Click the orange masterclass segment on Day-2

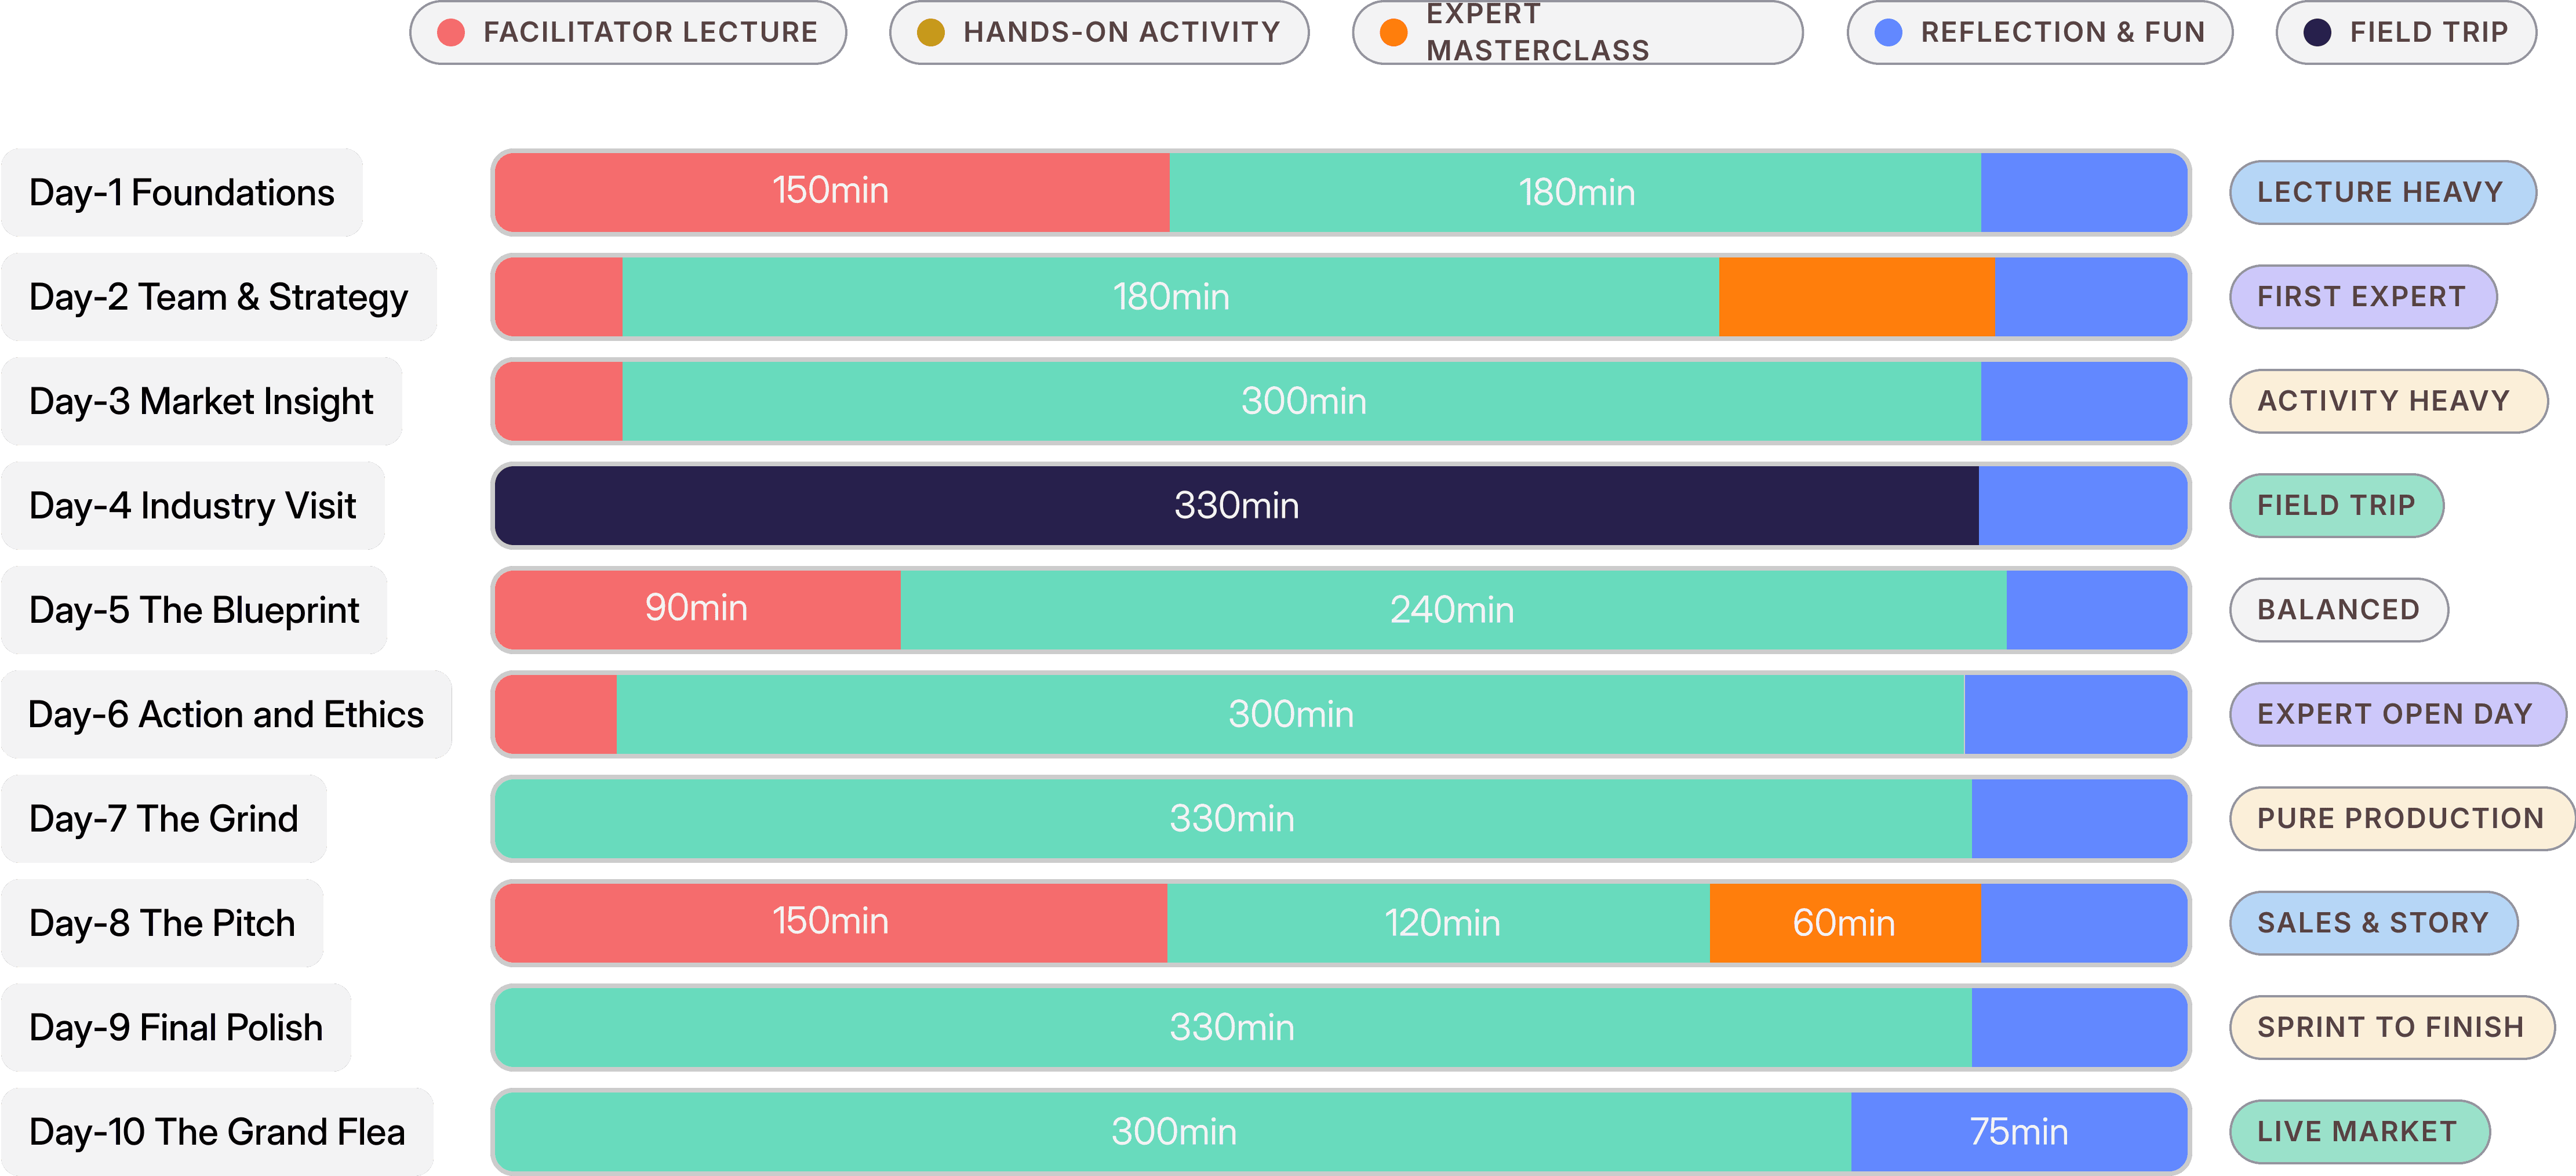[x=1856, y=297]
